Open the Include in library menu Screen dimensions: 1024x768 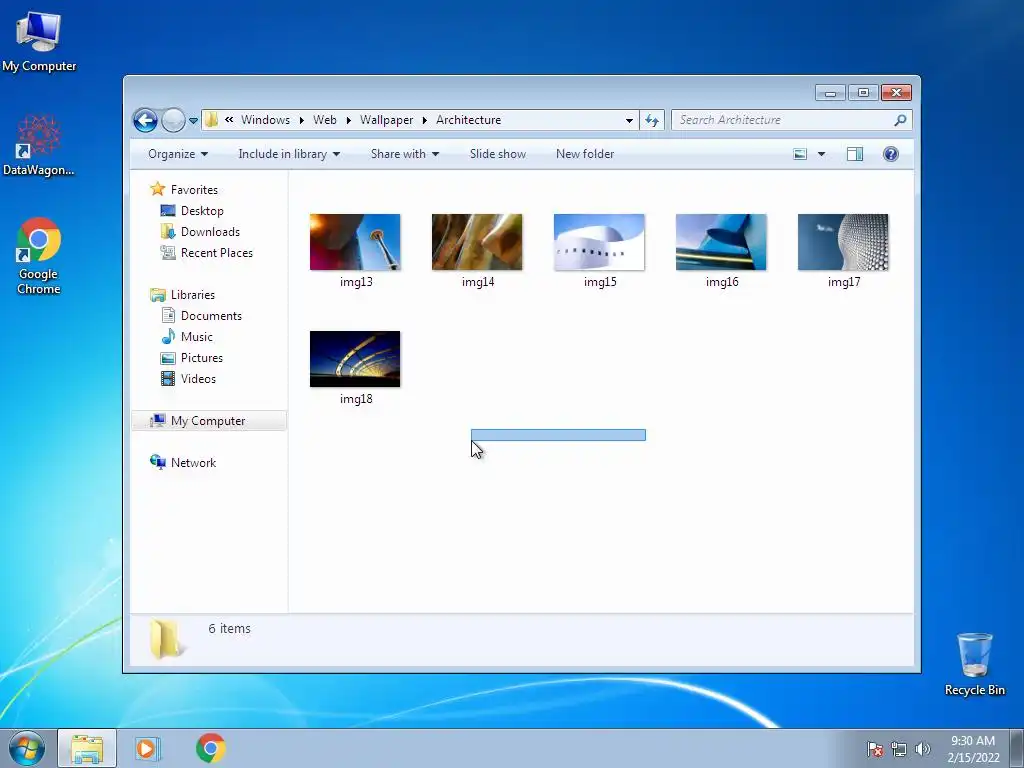[289, 154]
